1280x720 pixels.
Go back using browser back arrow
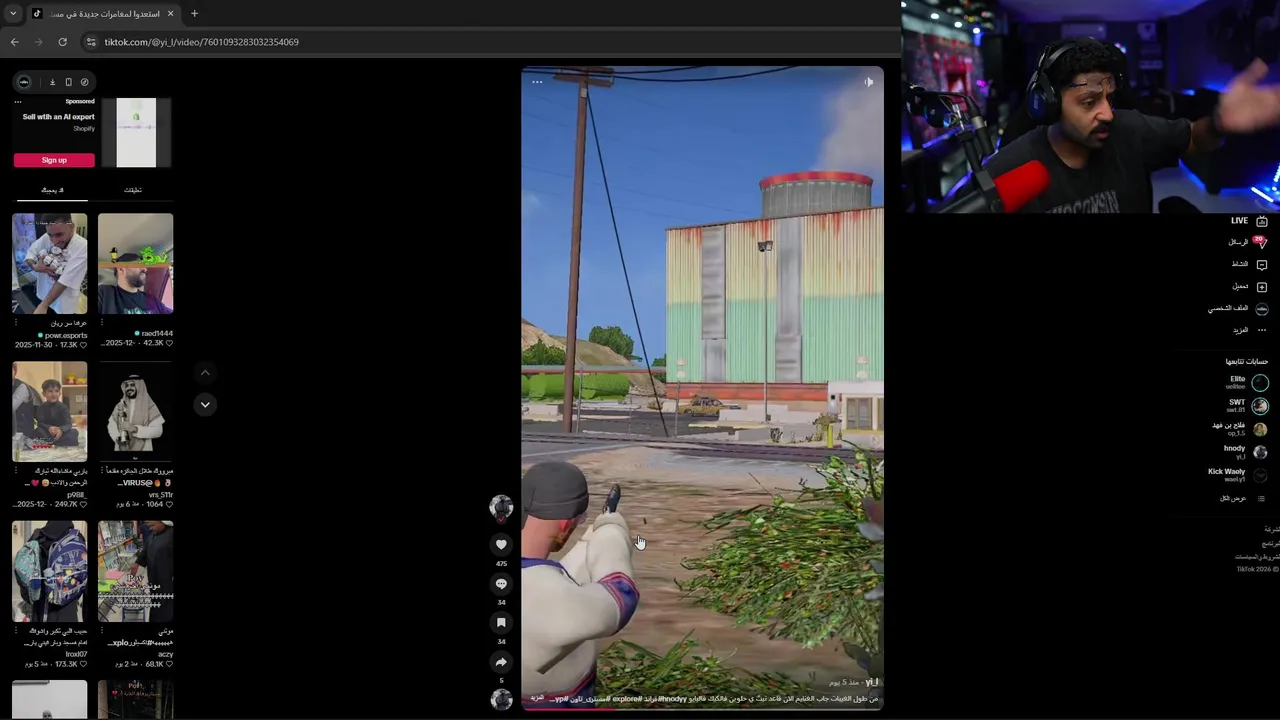(14, 42)
